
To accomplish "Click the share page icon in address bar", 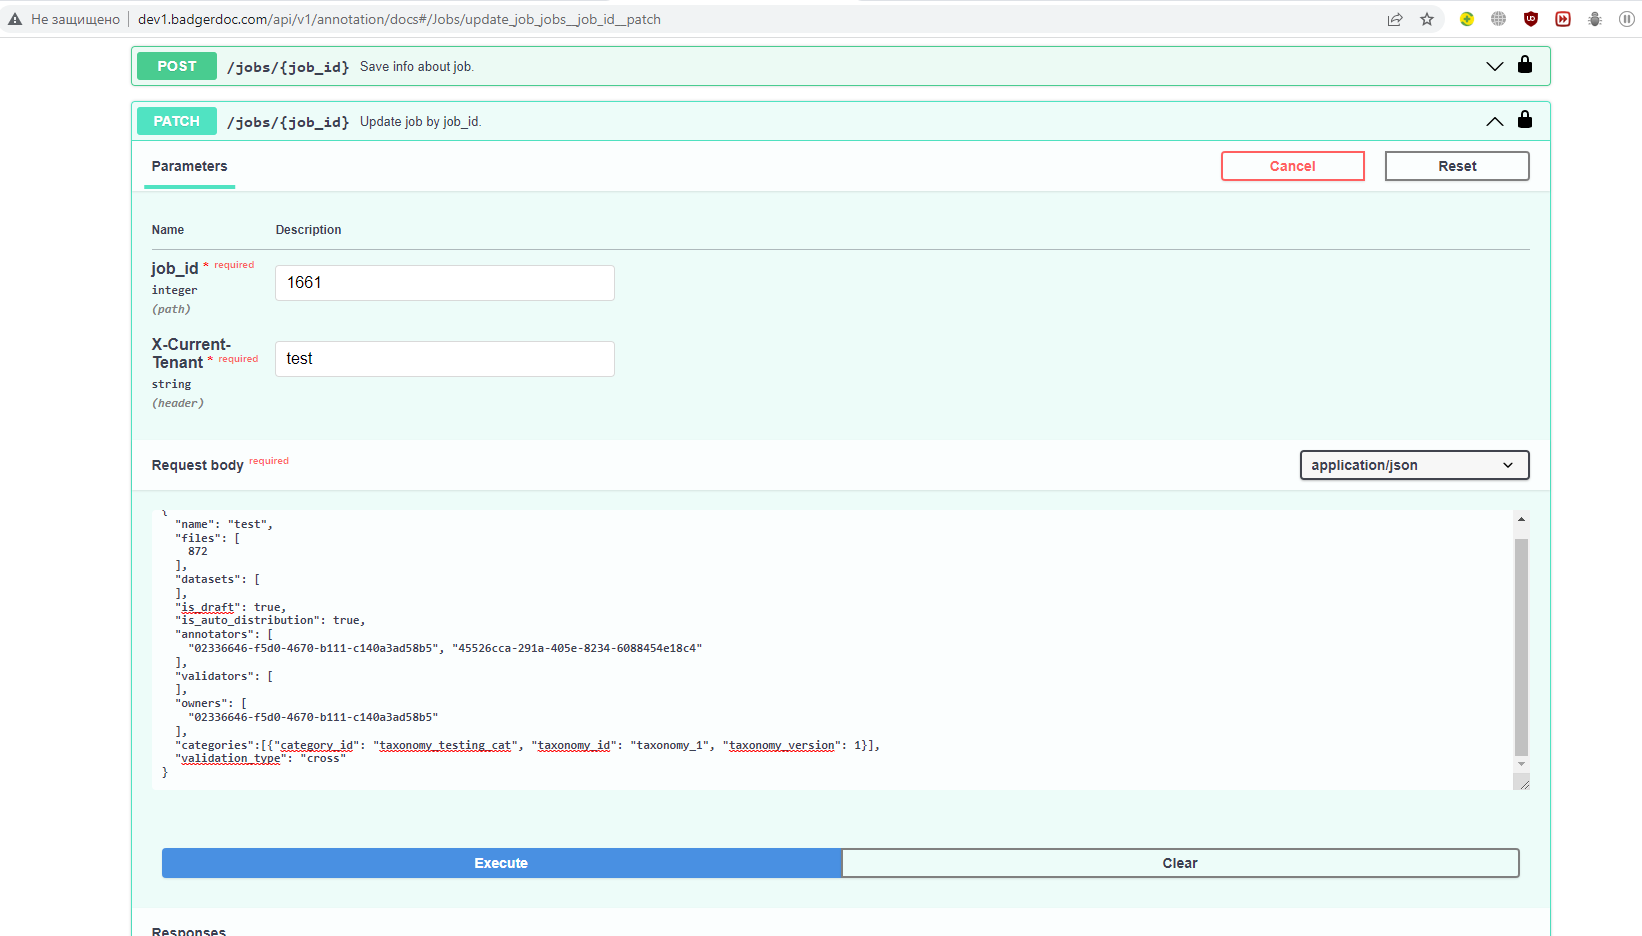I will click(x=1395, y=19).
